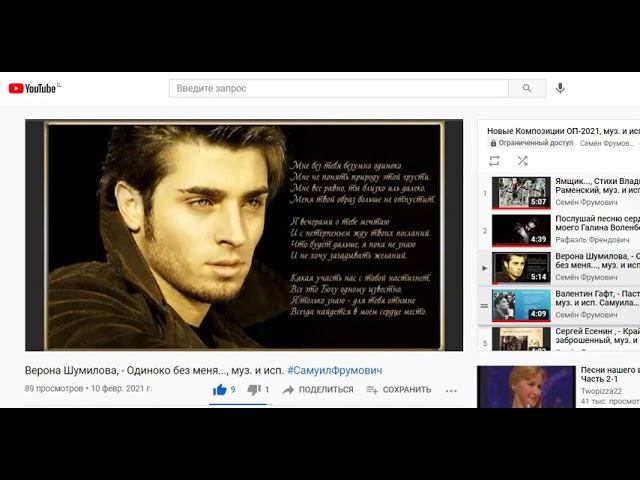Click the 'Ограниченный доступ' privacy badge
The width and height of the screenshot is (640, 480).
tap(531, 143)
